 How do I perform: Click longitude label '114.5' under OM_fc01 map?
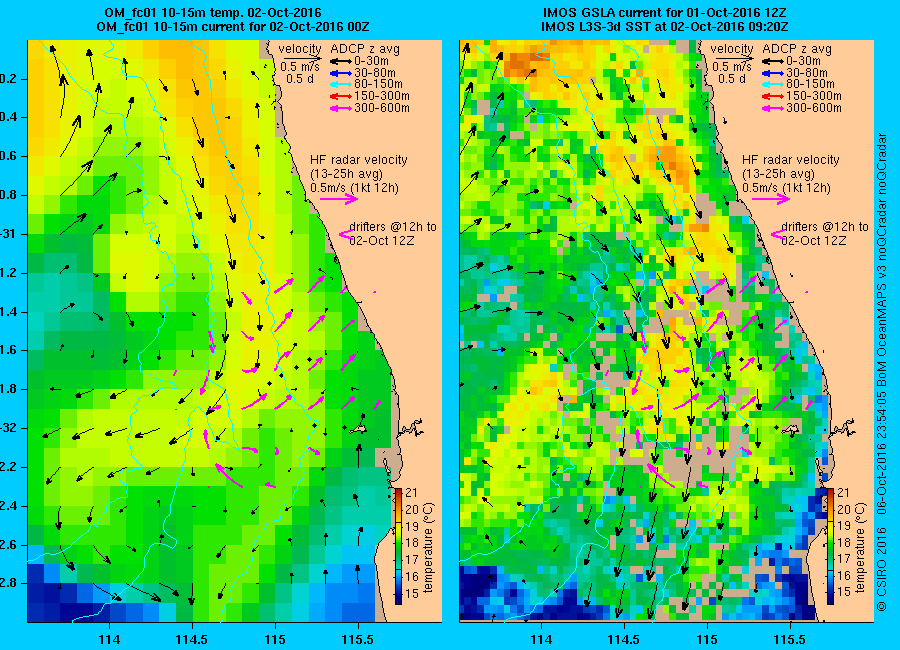tap(192, 639)
